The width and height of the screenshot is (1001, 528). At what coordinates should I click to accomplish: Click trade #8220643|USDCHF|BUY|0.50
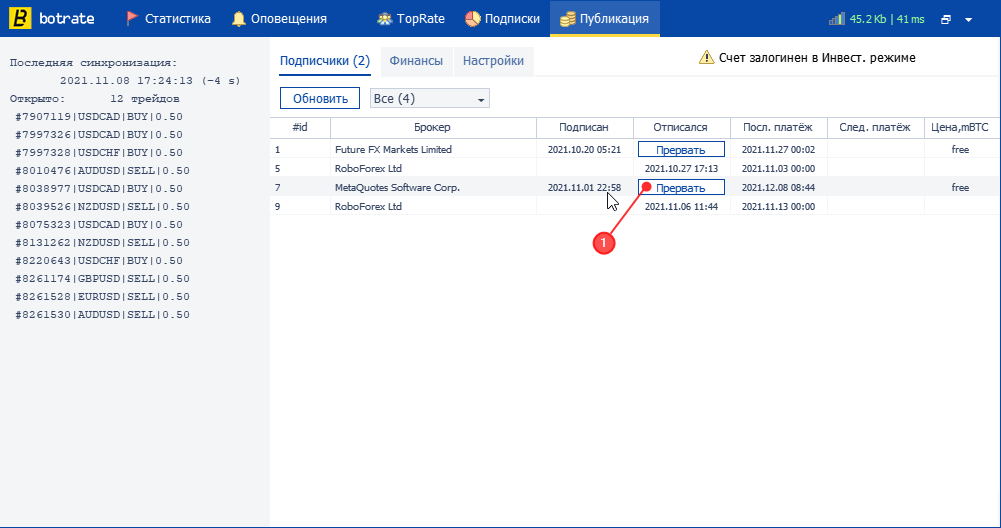(x=99, y=260)
